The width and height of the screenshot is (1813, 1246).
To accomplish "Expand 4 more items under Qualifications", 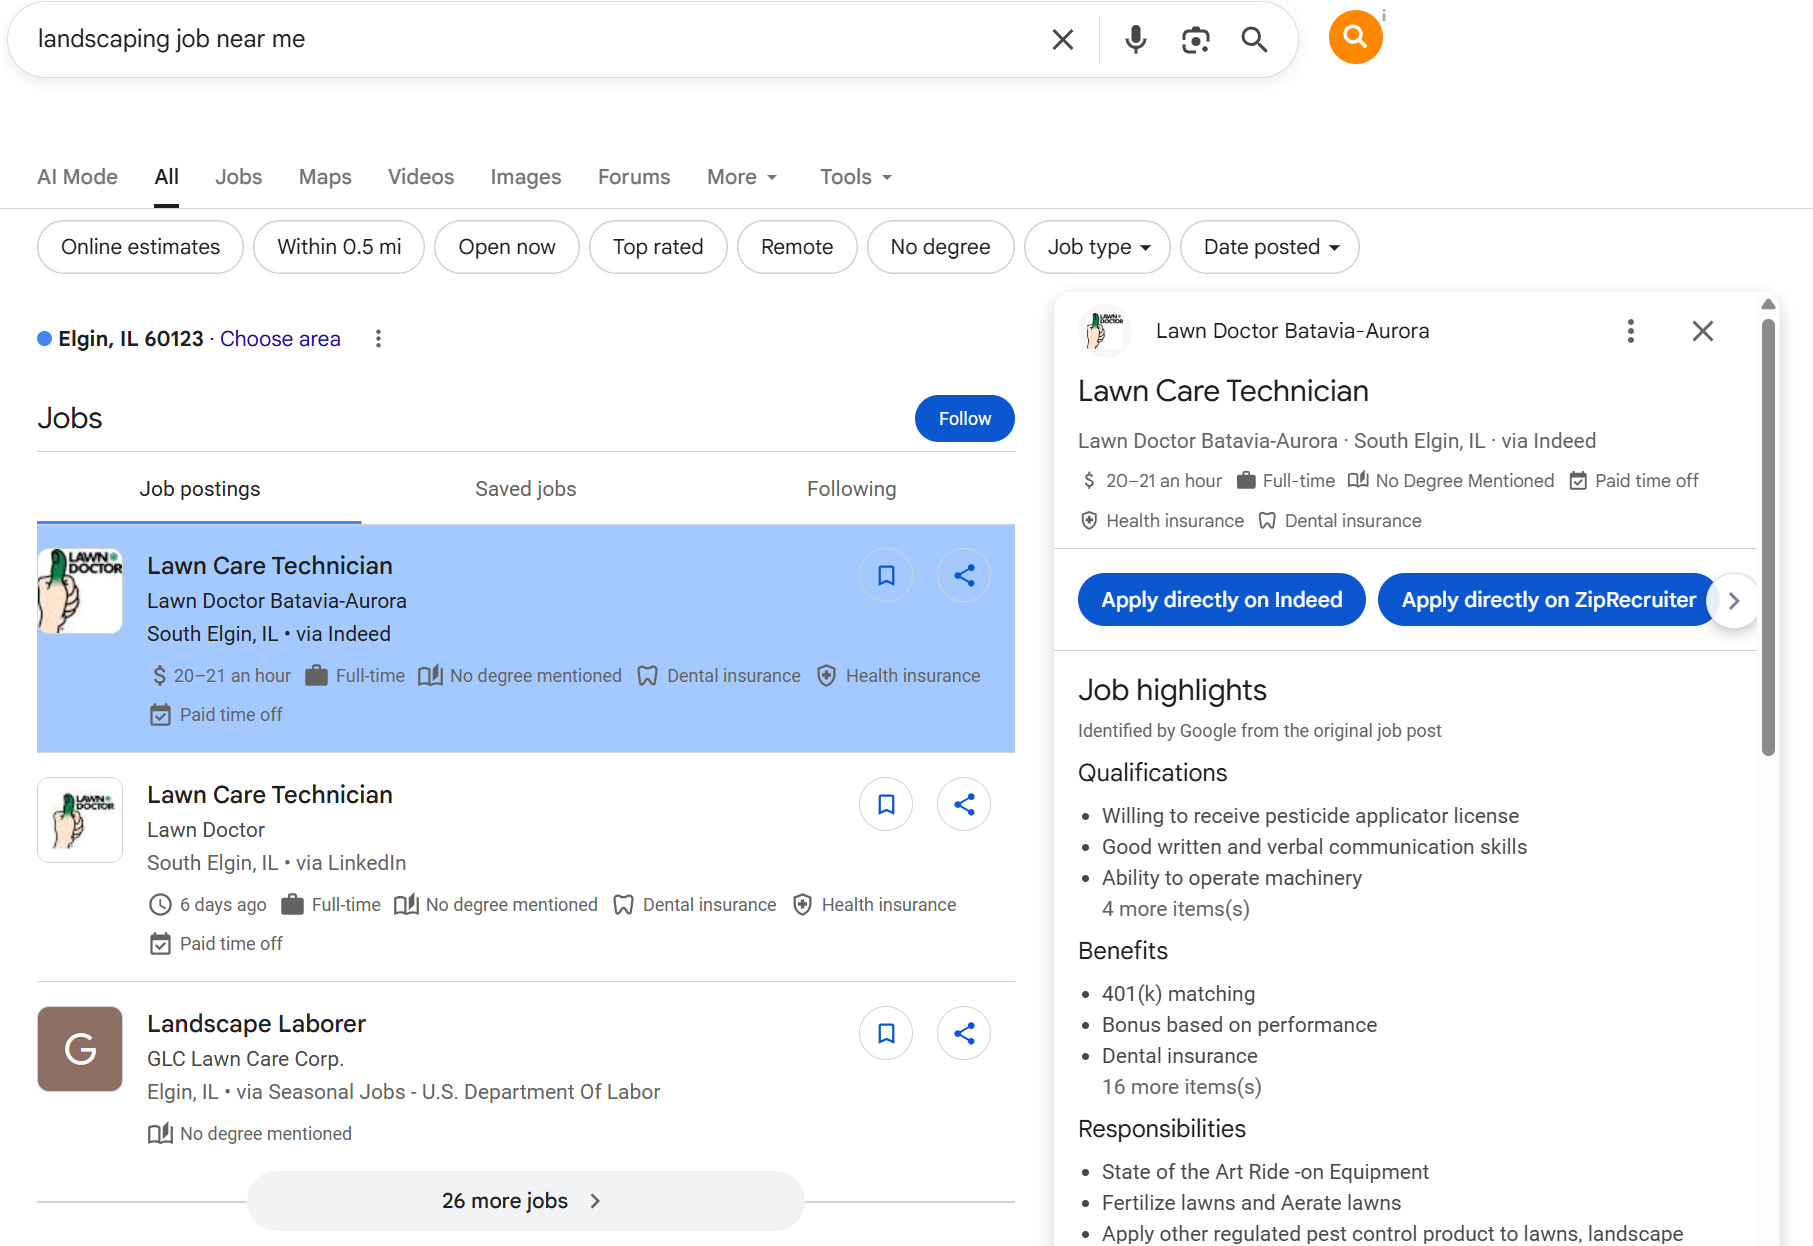I will 1175,909.
